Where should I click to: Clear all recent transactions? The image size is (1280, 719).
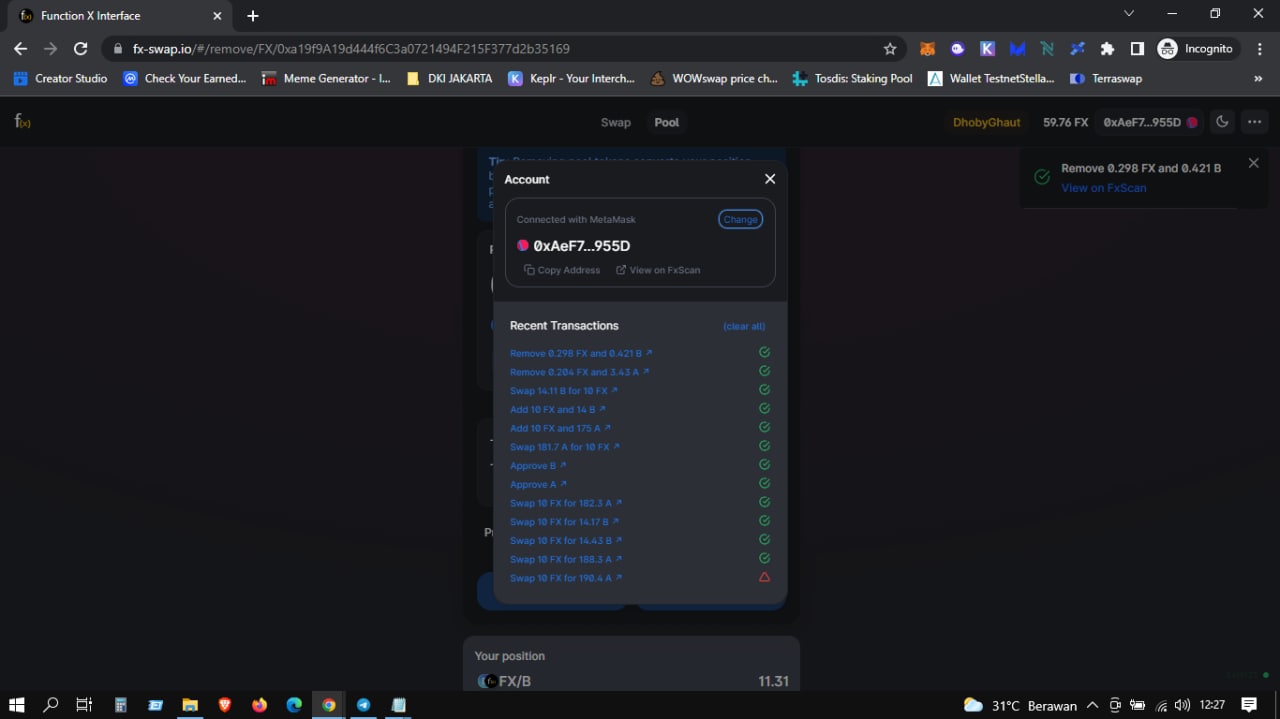[743, 326]
